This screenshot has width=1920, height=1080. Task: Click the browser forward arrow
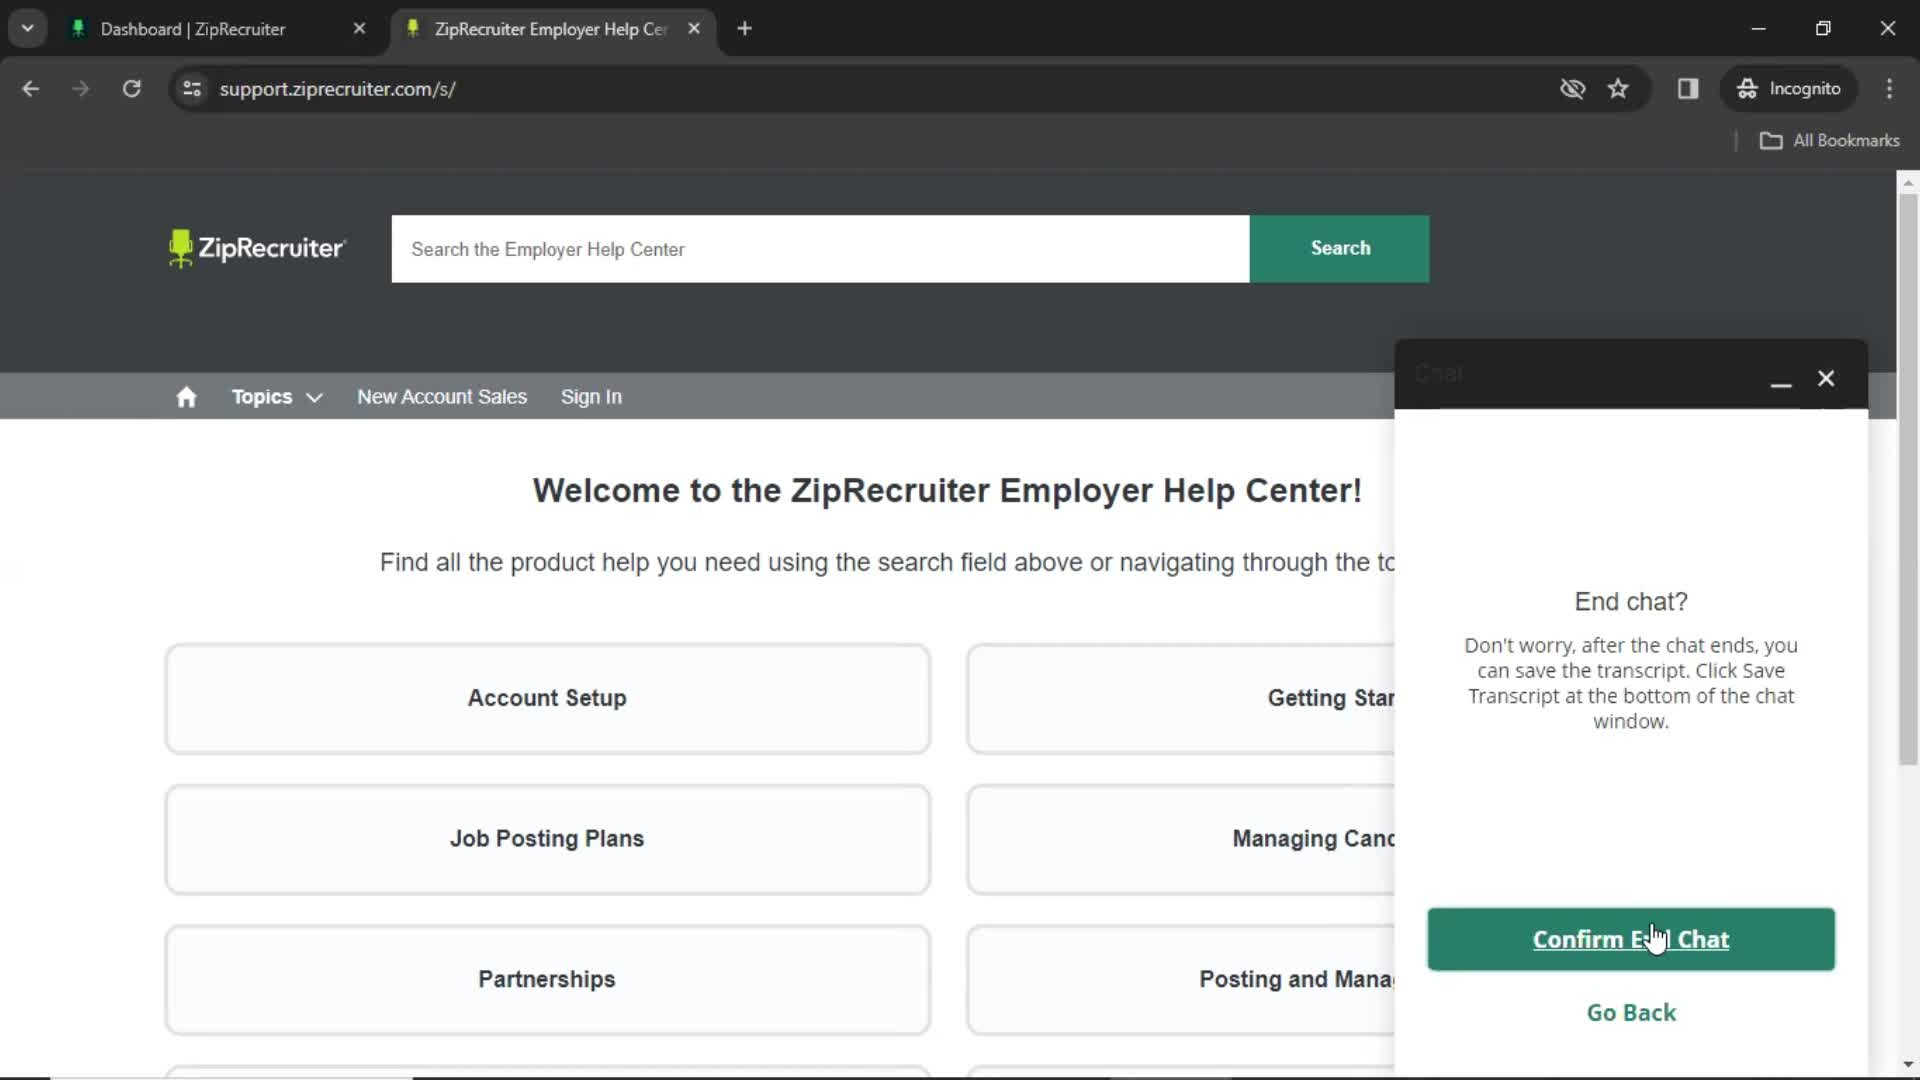[x=80, y=89]
